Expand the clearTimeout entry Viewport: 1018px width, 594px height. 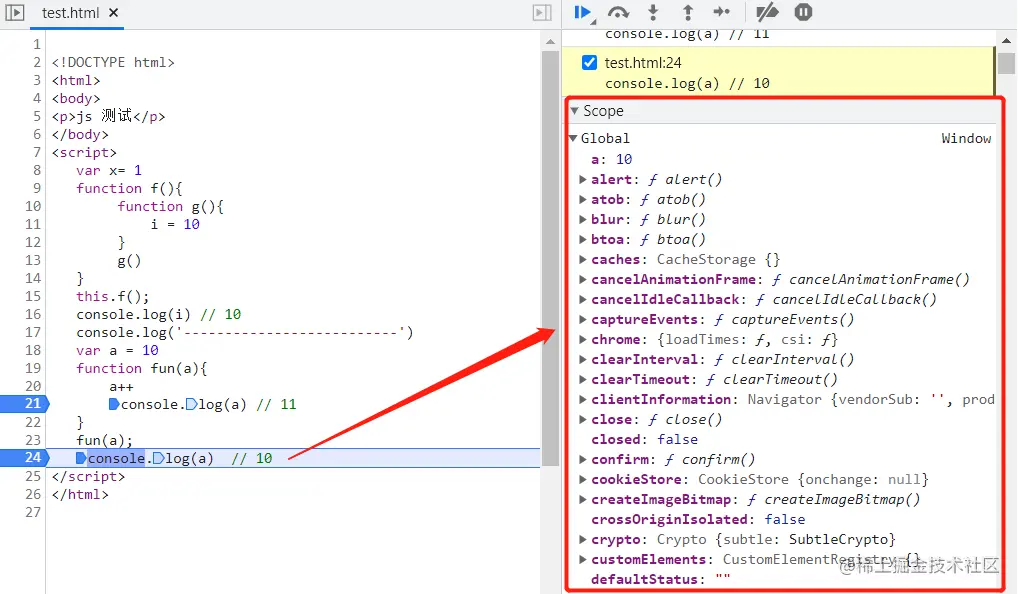(583, 379)
